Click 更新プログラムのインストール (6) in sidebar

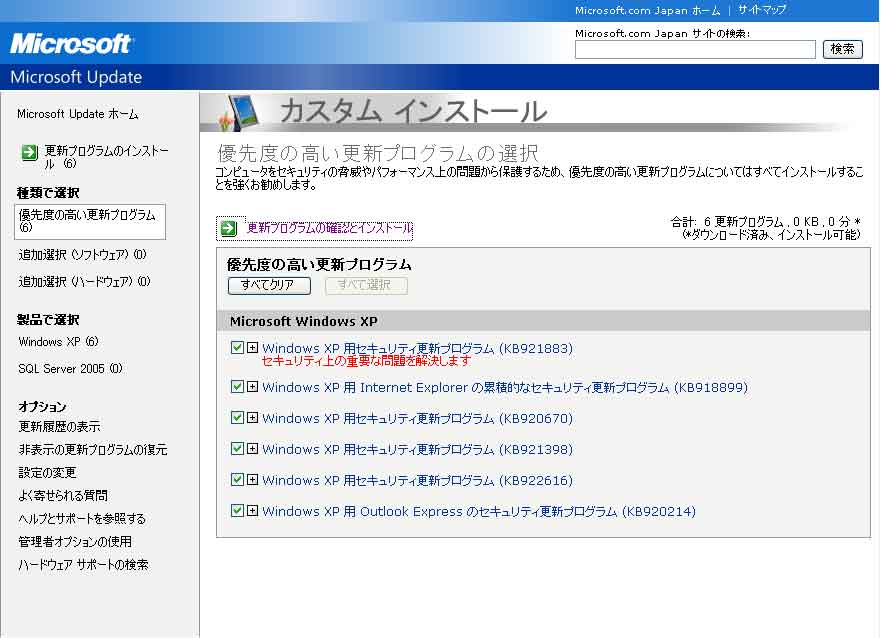tap(106, 157)
